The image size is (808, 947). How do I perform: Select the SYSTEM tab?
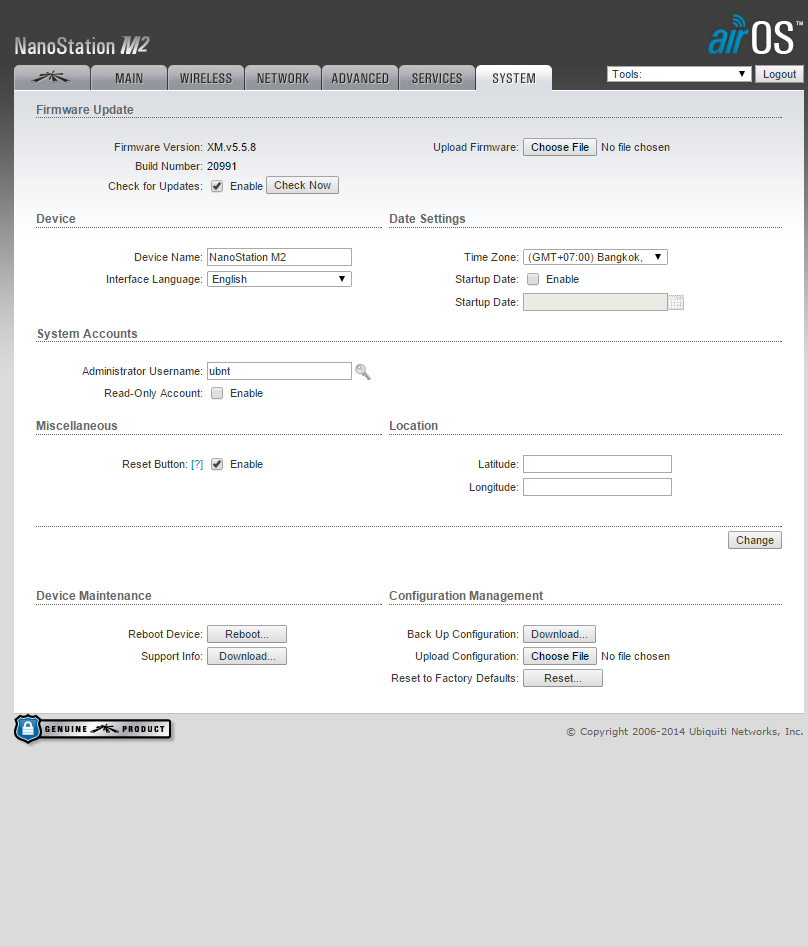coord(514,78)
